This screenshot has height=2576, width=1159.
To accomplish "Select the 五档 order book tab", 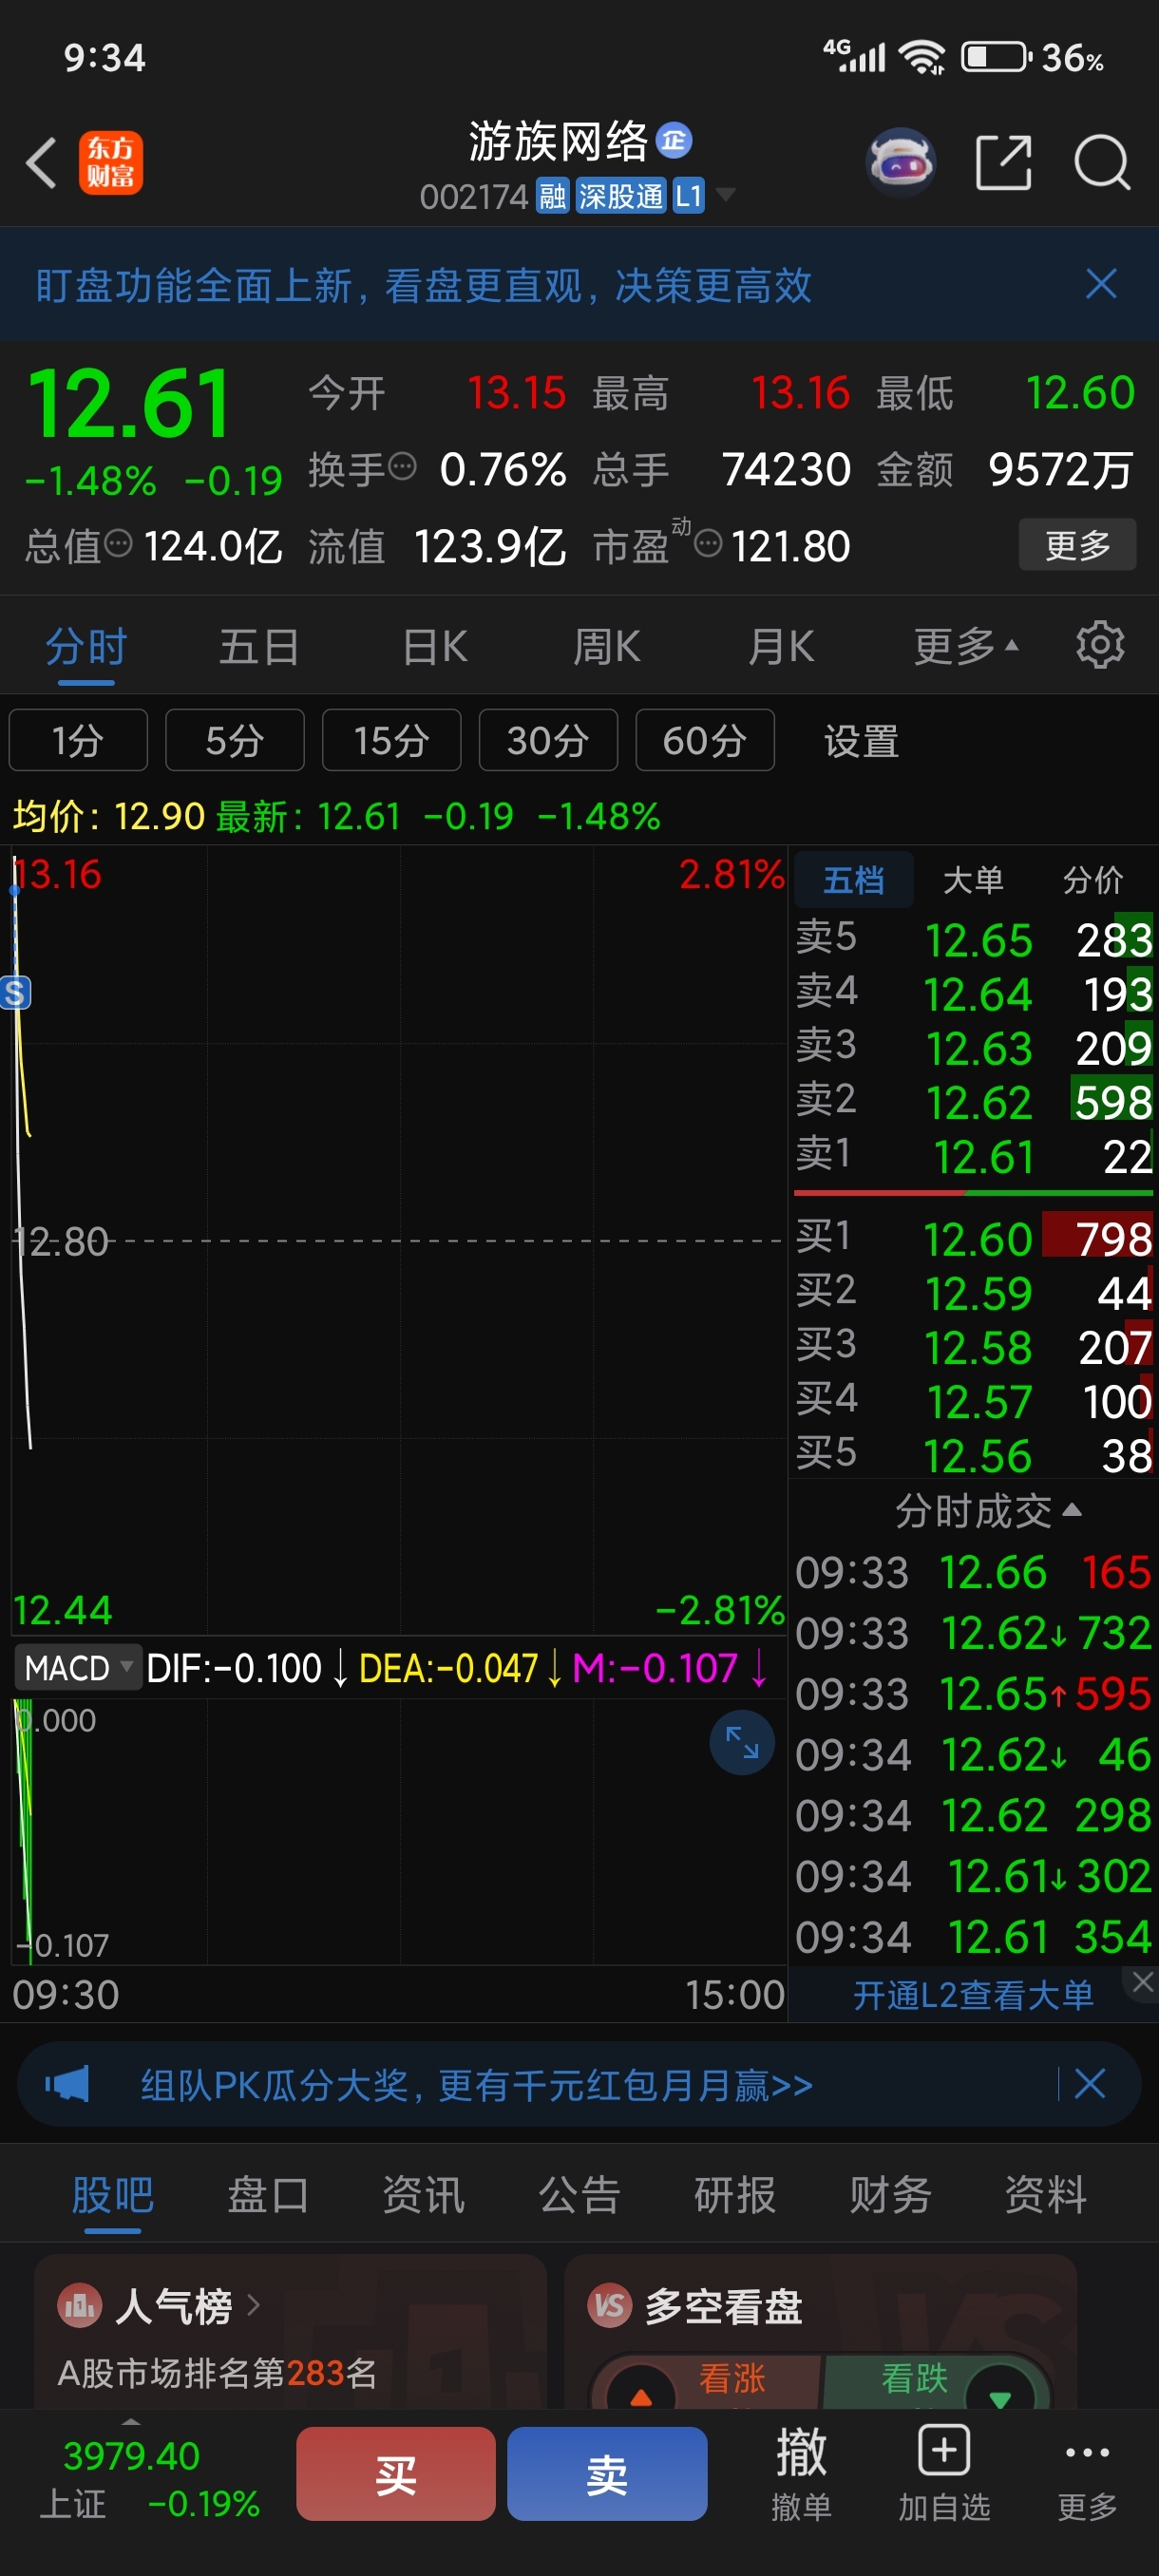I will (853, 880).
